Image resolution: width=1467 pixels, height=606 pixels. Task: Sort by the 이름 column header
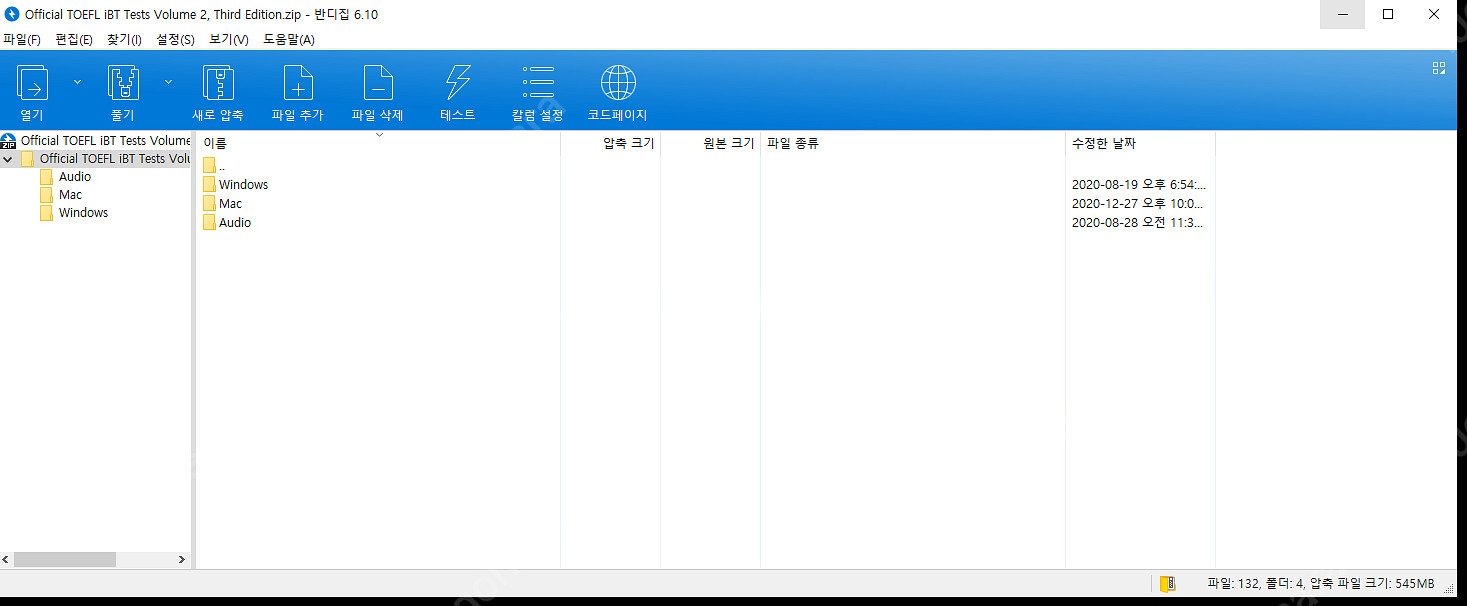point(378,143)
